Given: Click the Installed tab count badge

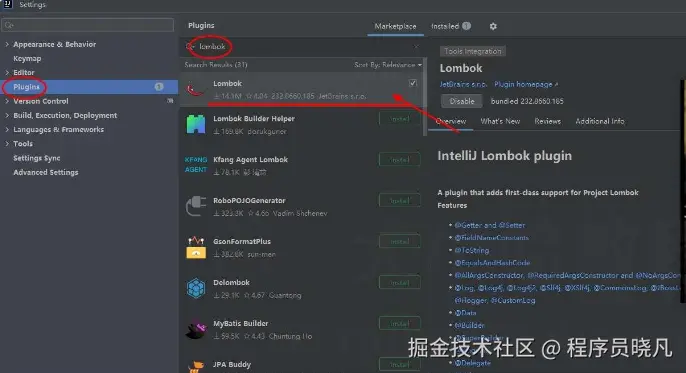Looking at the screenshot, I should click(466, 26).
